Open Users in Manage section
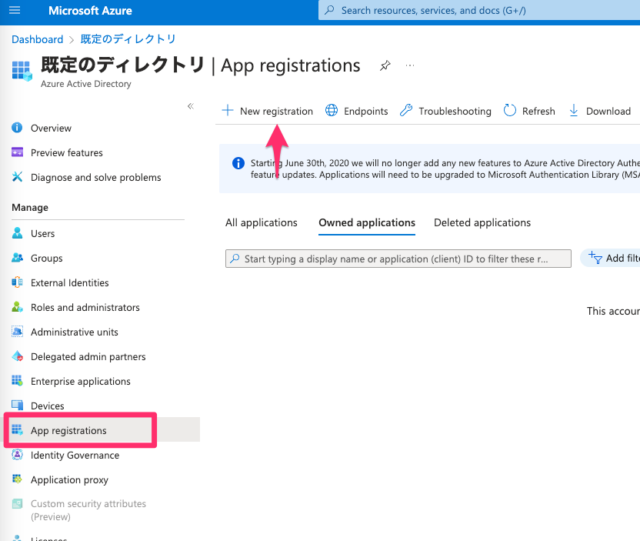Image resolution: width=640 pixels, height=541 pixels. [43, 234]
